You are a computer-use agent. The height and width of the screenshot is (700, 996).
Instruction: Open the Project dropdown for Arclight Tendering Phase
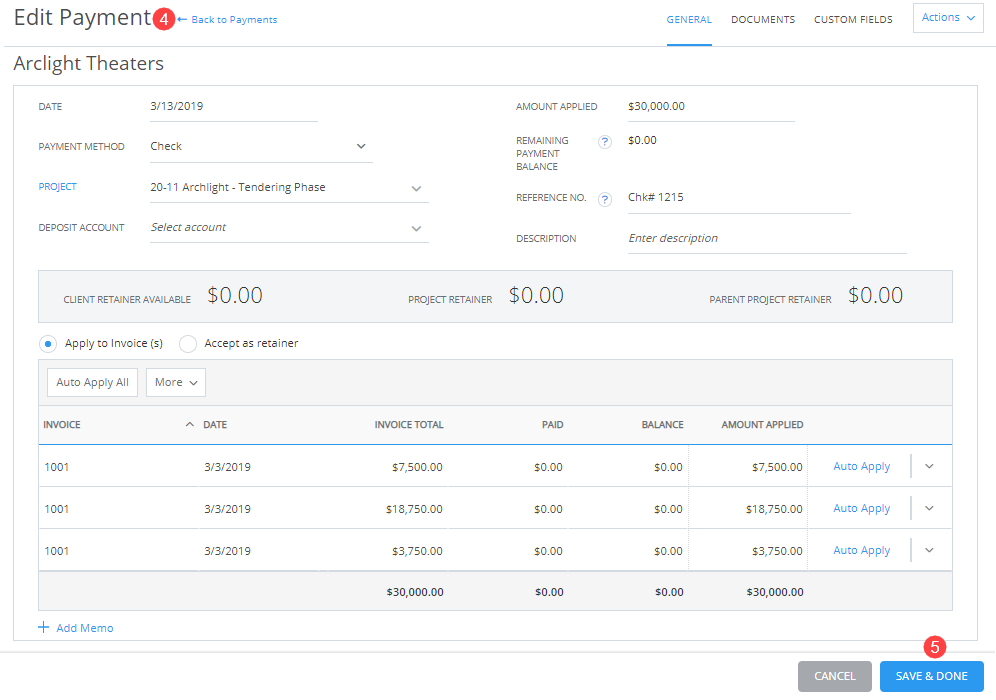point(418,186)
